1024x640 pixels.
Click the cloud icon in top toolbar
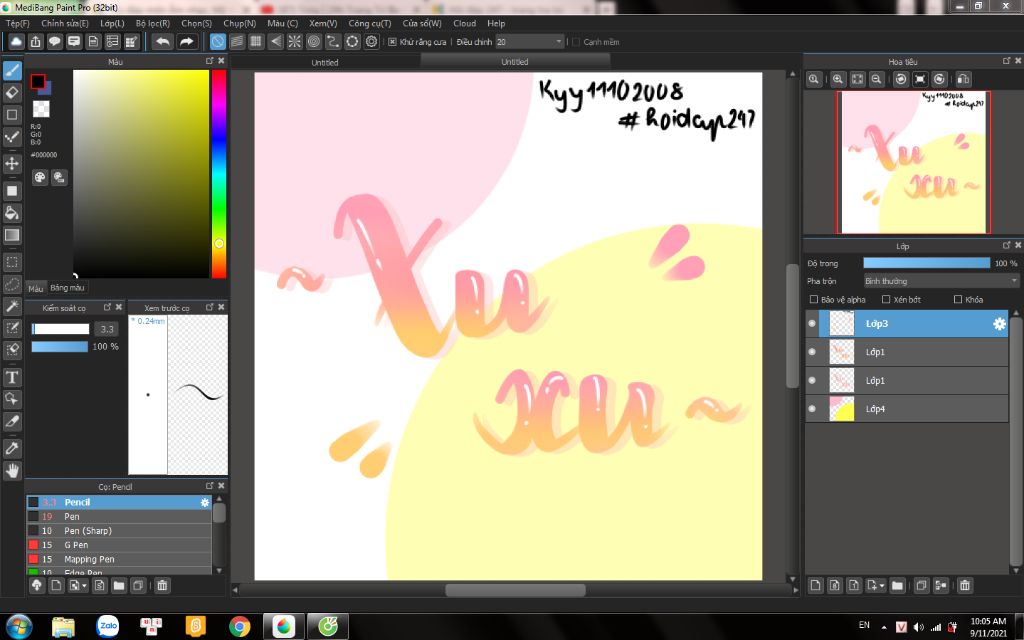pyautogui.click(x=16, y=42)
